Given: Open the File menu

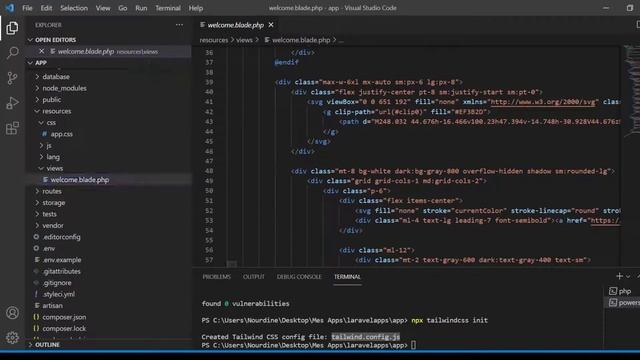Looking at the screenshot, I should [x=27, y=8].
